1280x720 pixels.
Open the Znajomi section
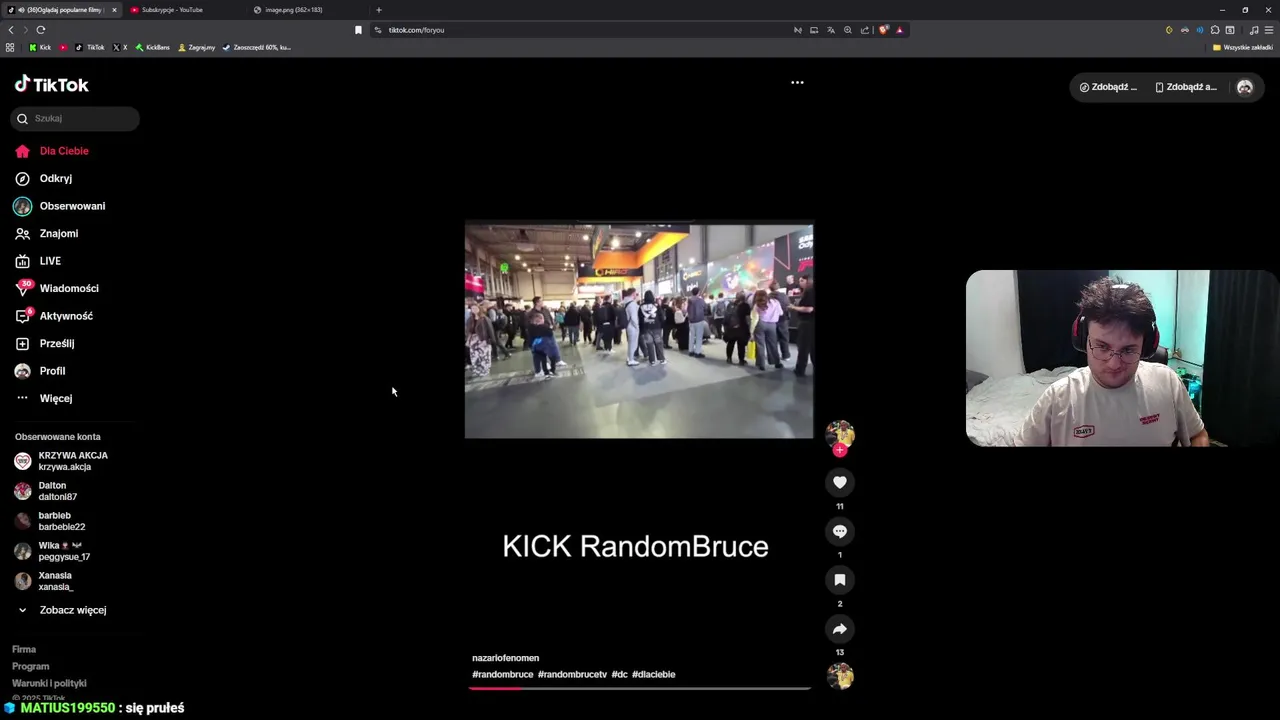[46, 233]
